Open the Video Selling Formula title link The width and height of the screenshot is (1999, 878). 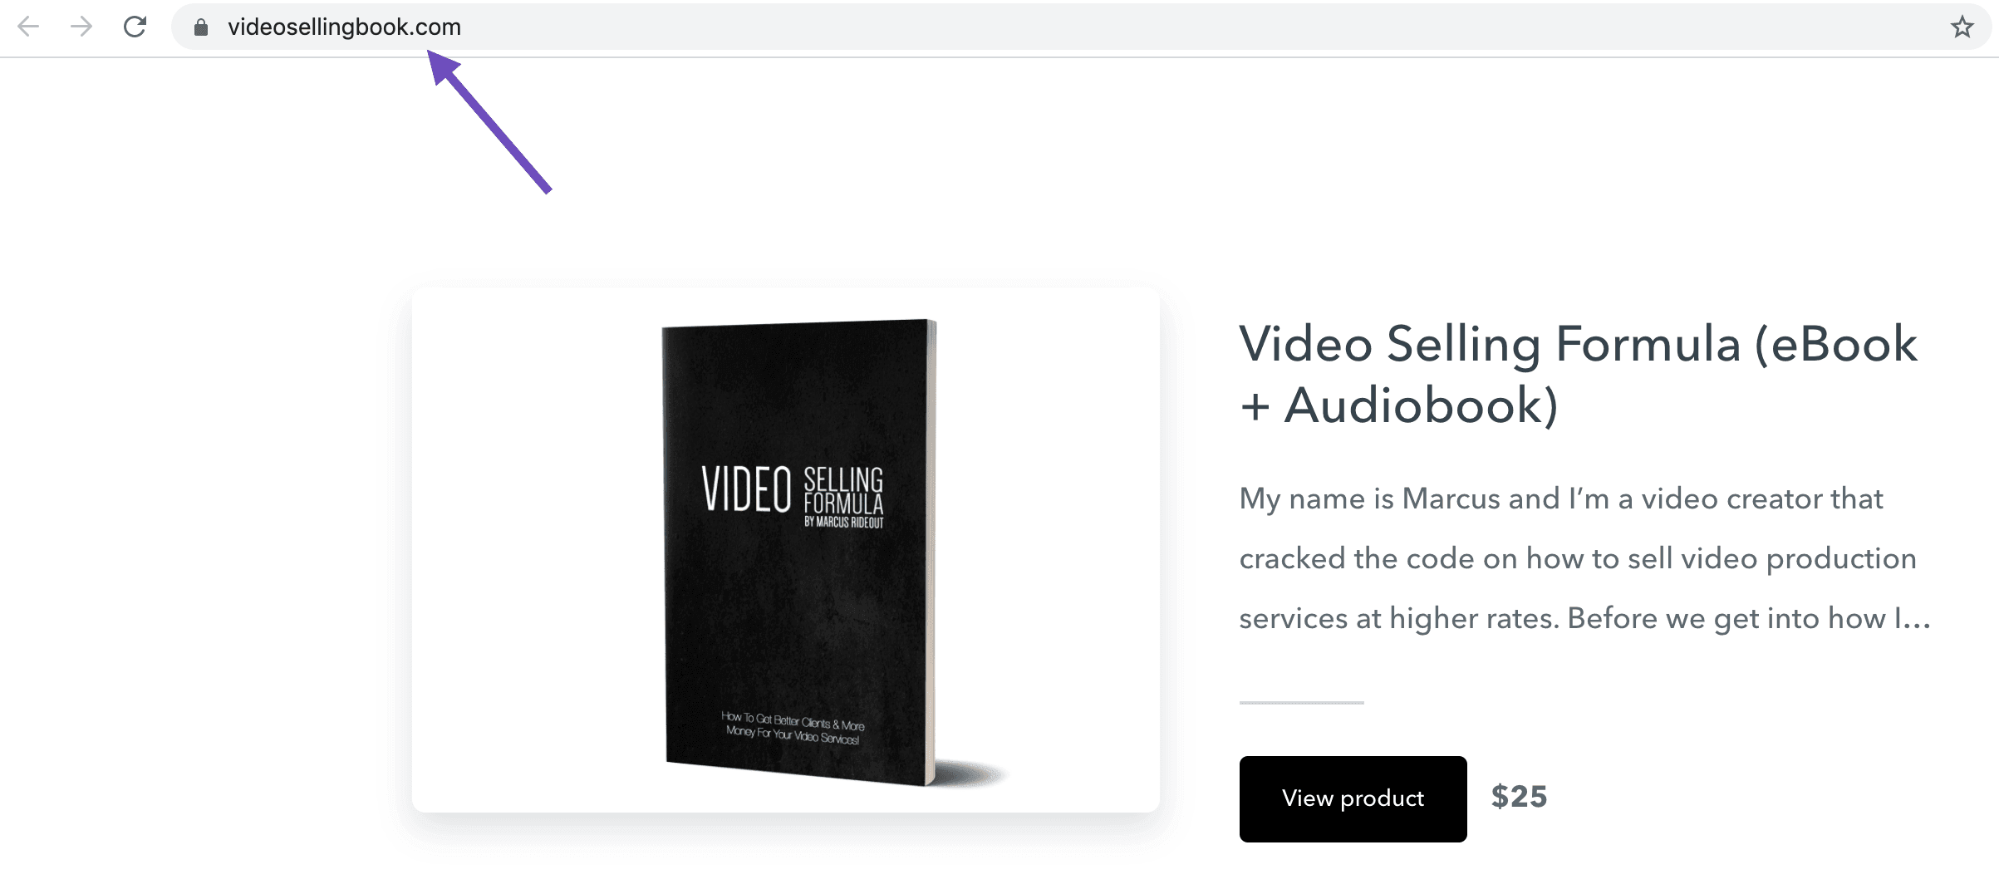click(1578, 374)
